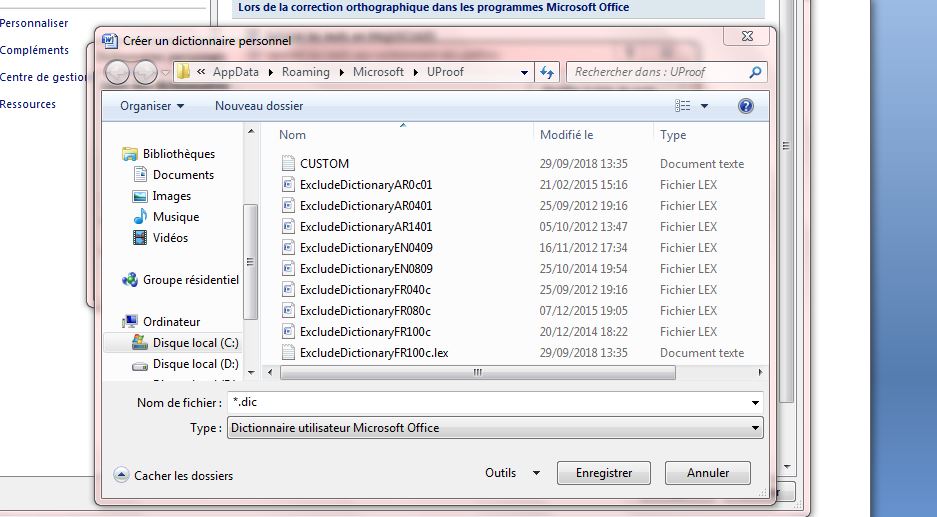
Task: Open the recent locations dropdown arrow
Action: [166, 73]
